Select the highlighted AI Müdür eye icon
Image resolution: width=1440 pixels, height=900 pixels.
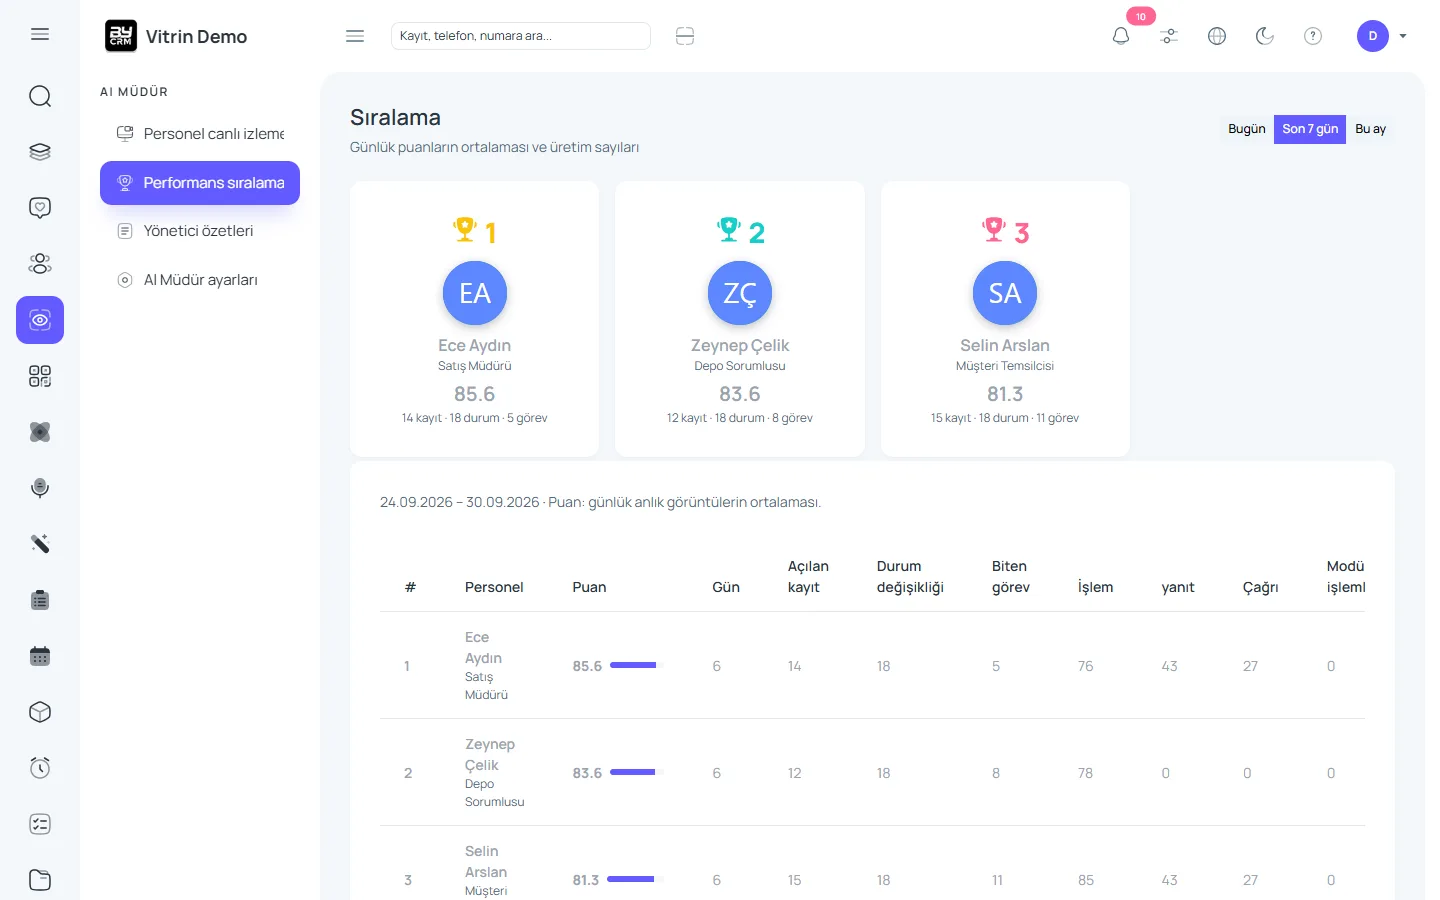[40, 320]
